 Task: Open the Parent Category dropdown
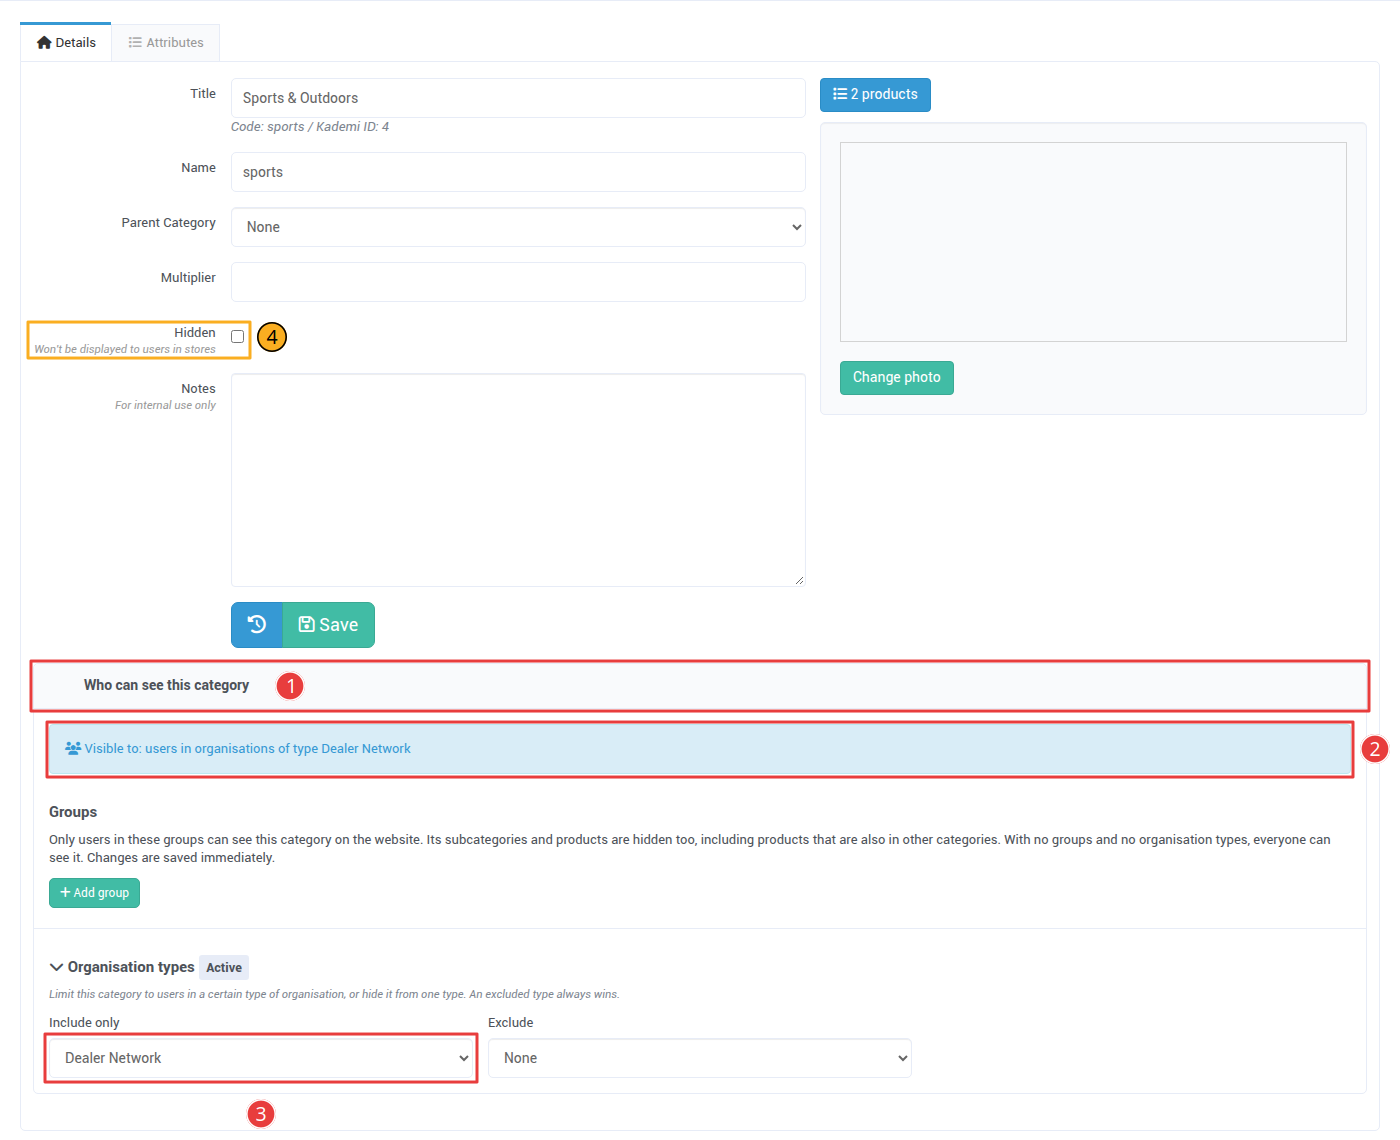tap(518, 227)
